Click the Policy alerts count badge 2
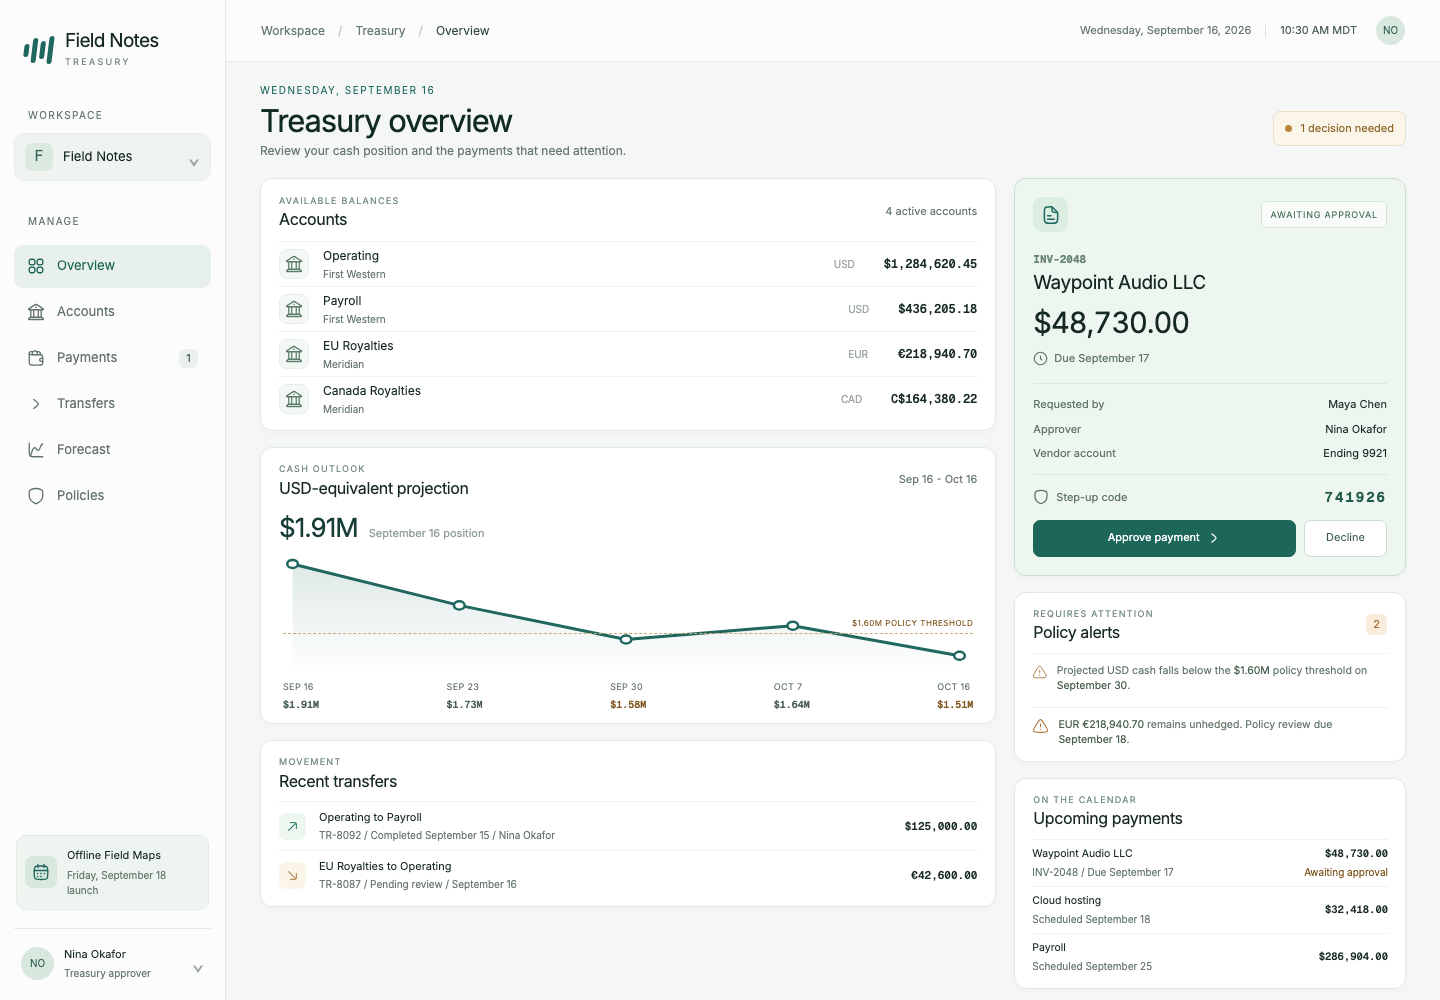The width and height of the screenshot is (1440, 1000). point(1376,624)
